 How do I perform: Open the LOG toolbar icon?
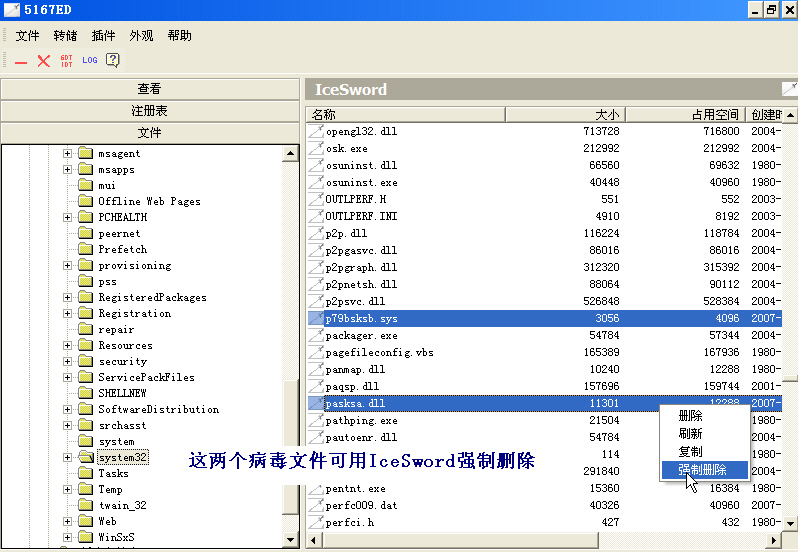90,60
